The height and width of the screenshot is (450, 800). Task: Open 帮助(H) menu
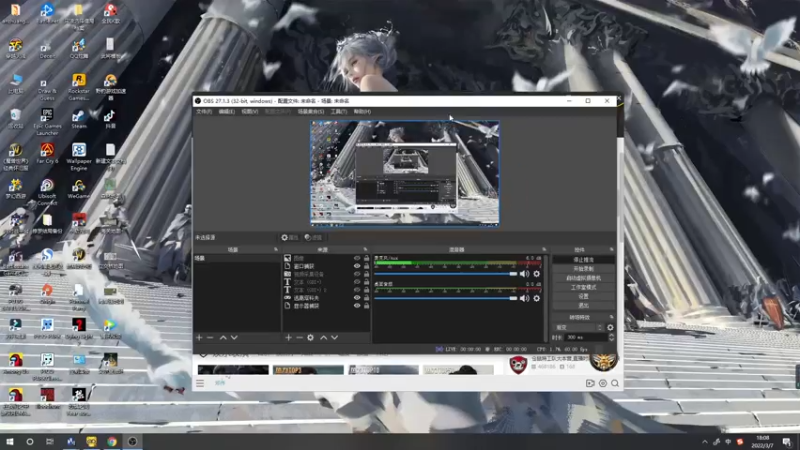pos(362,111)
